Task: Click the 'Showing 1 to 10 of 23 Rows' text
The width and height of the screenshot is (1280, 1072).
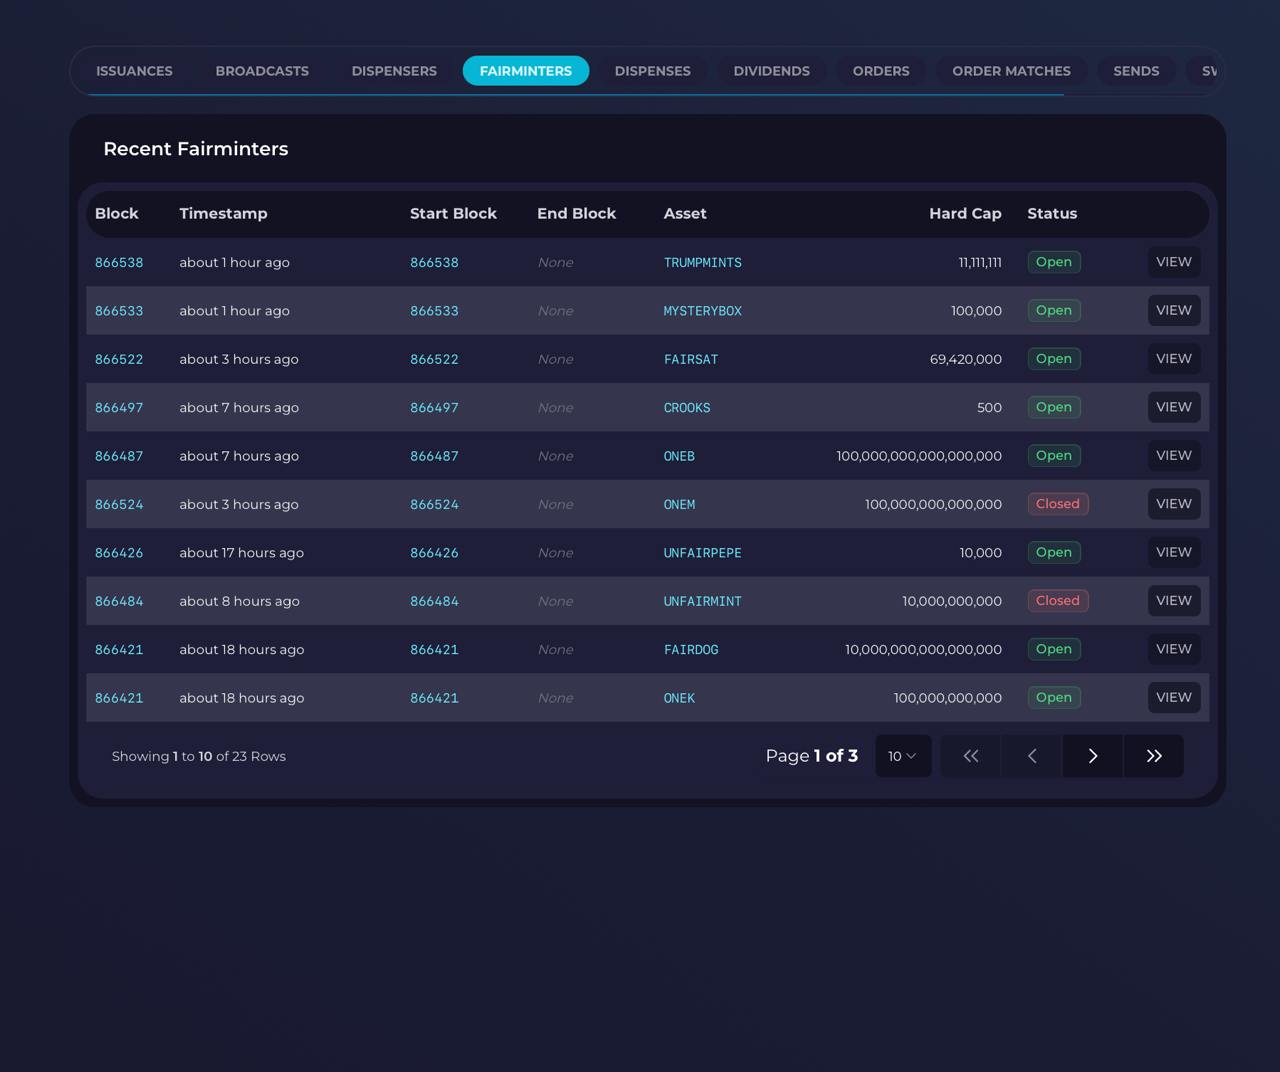Action: [x=199, y=756]
